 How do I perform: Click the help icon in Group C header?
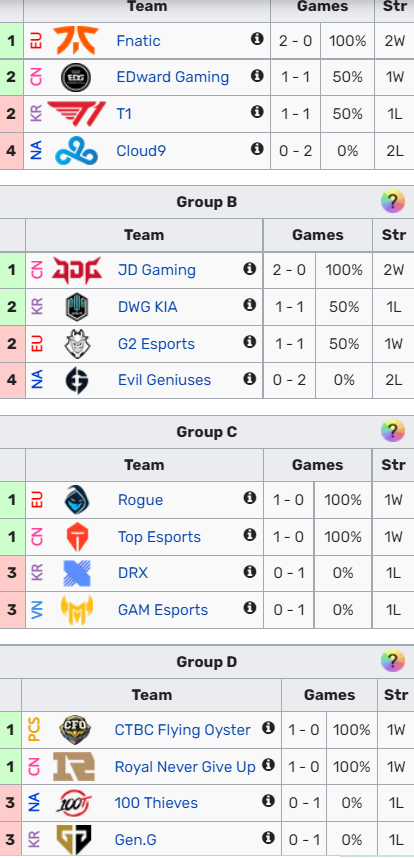tap(393, 432)
